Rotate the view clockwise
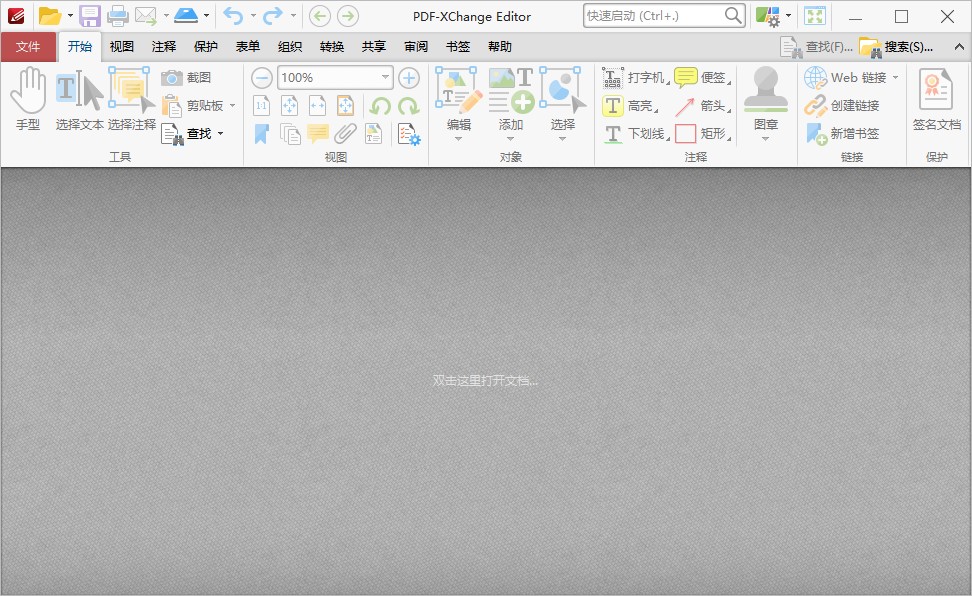This screenshot has width=972, height=596. point(408,106)
